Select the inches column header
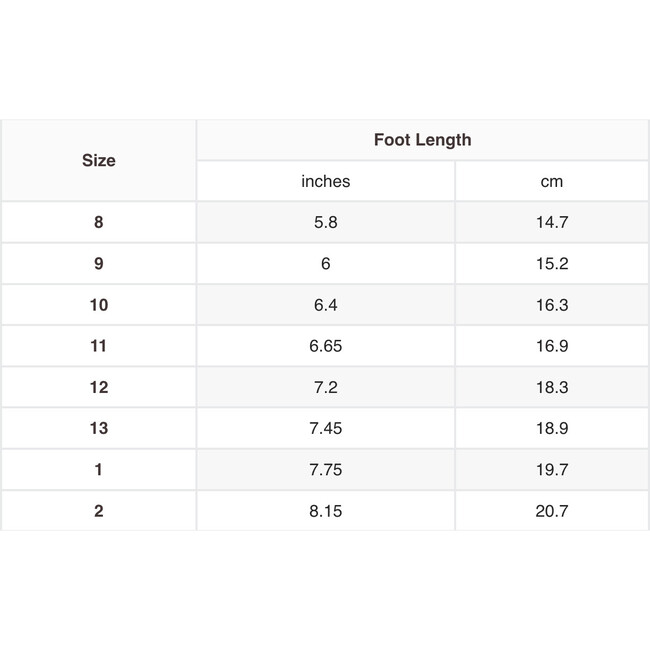This screenshot has width=650, height=650. [325, 181]
